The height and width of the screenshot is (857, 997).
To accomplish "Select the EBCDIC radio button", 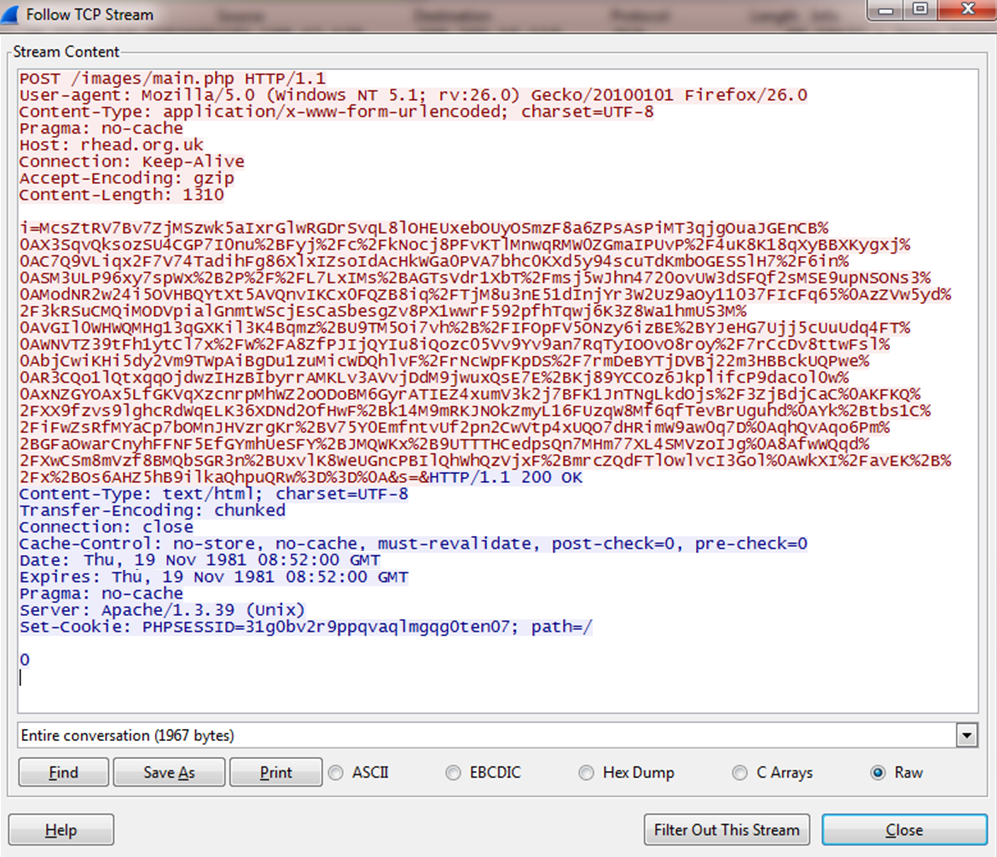I will [x=453, y=772].
